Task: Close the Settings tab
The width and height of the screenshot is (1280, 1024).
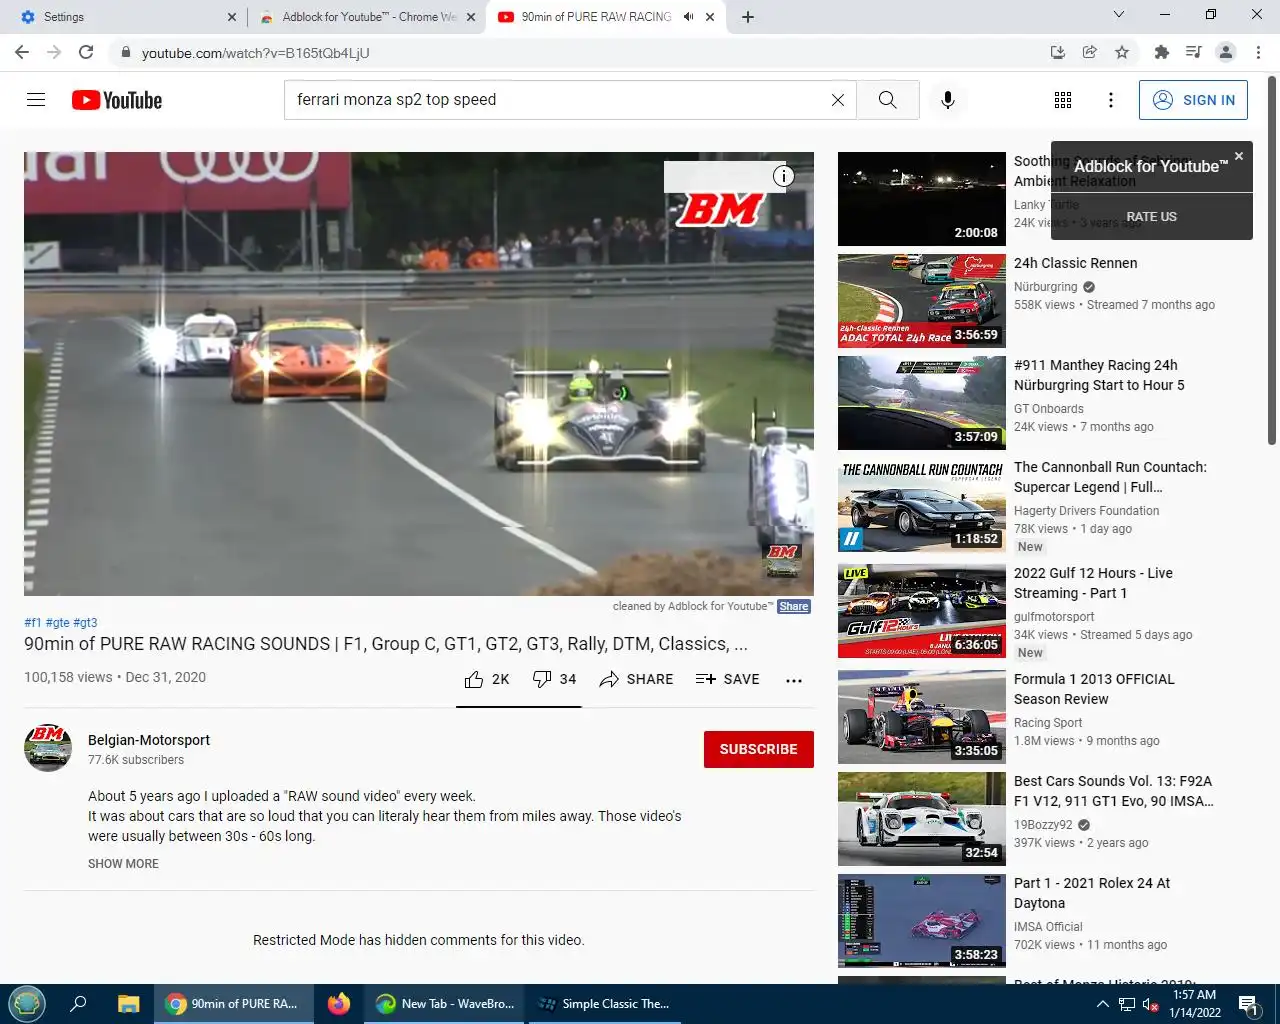Action: [232, 17]
